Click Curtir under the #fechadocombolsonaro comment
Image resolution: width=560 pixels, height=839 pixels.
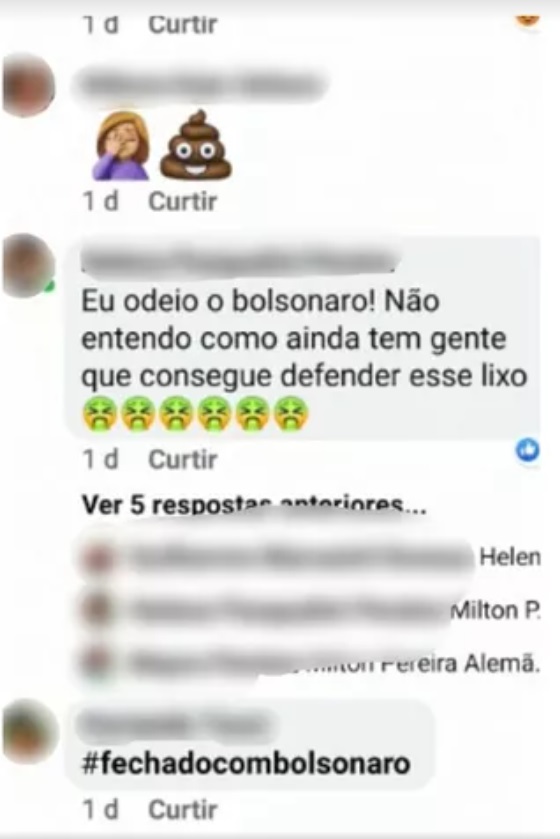point(182,810)
